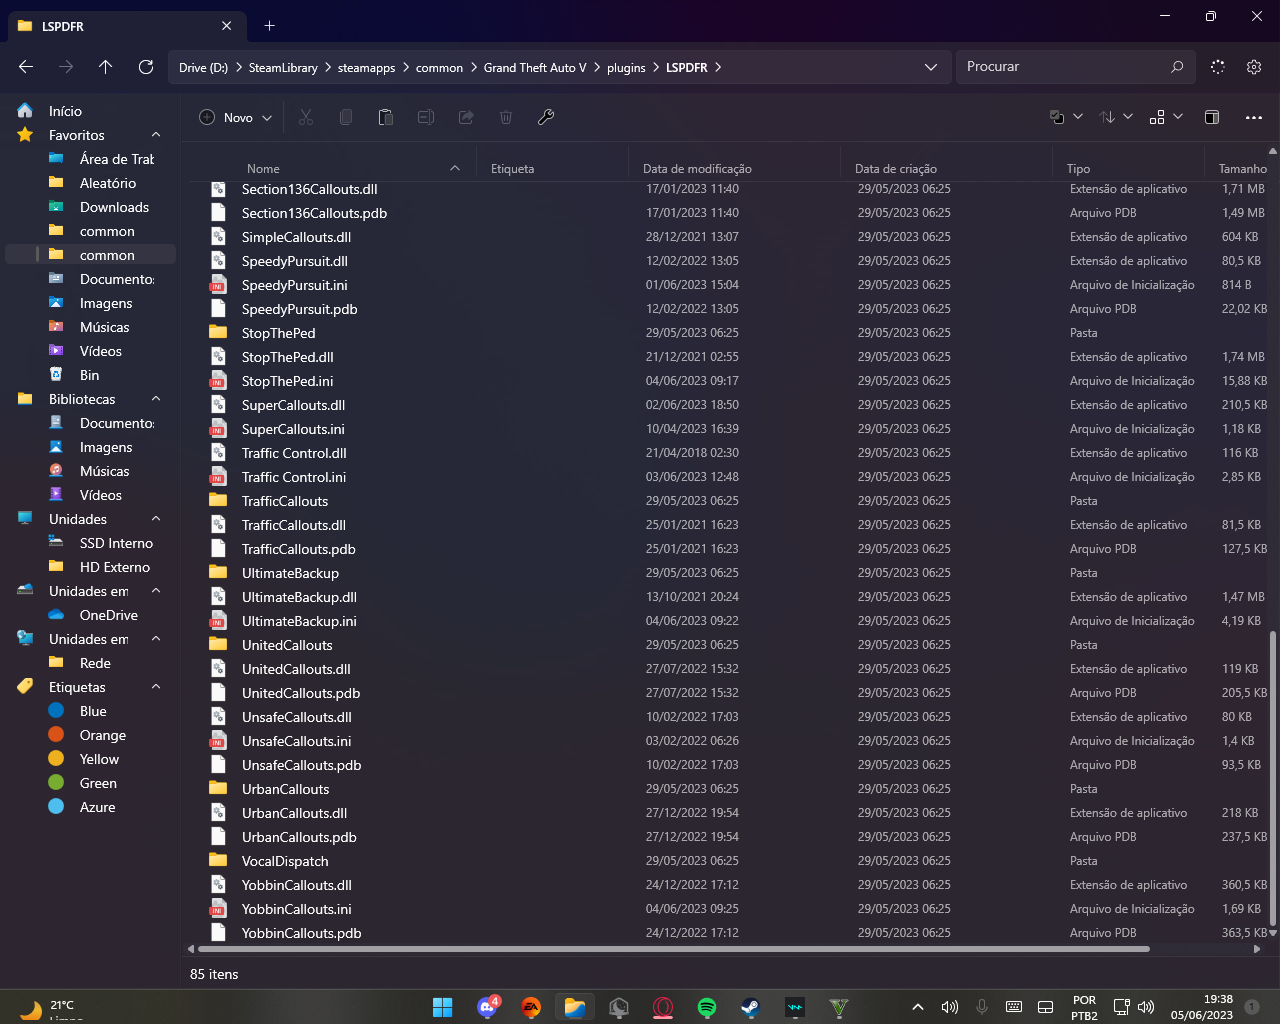Collapse the Etiquetas section
1280x1024 pixels.
click(x=156, y=687)
